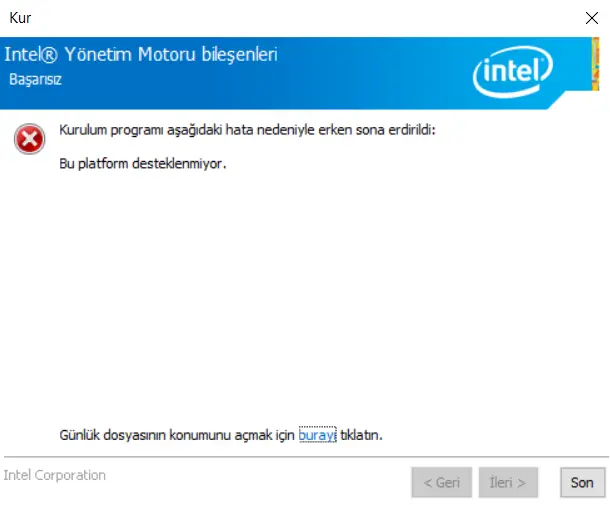610x505 pixels.
Task: Click the red error X icon
Action: [30, 139]
